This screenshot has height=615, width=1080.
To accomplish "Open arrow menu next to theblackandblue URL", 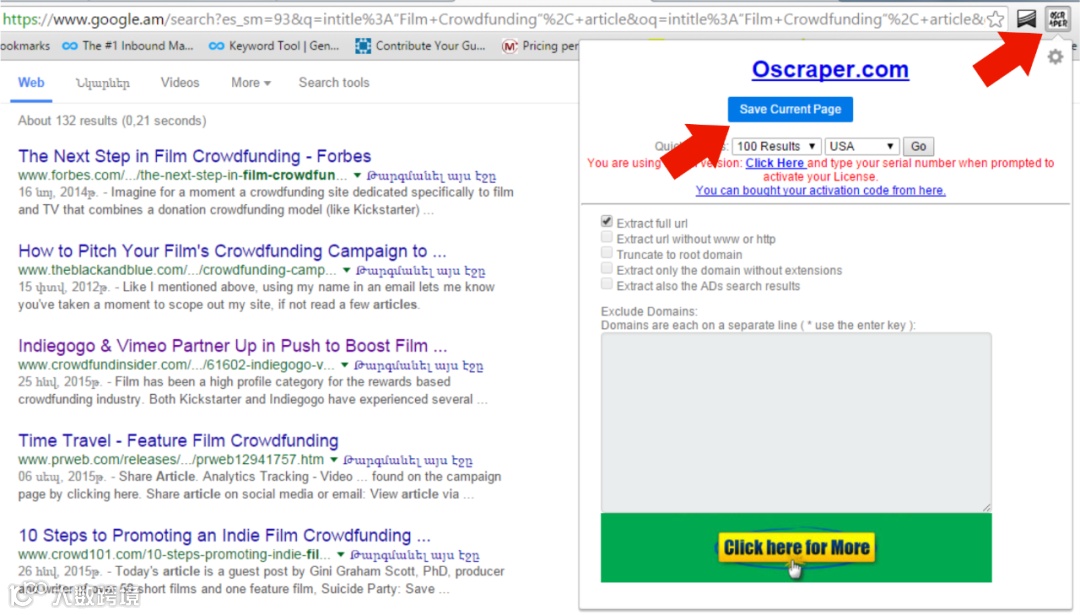I will (346, 271).
